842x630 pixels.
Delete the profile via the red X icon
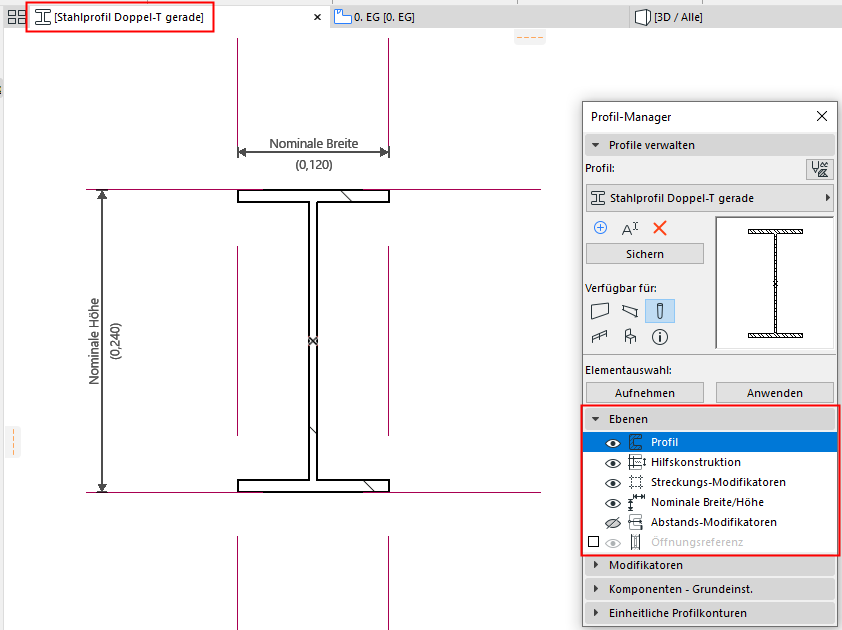coord(659,228)
